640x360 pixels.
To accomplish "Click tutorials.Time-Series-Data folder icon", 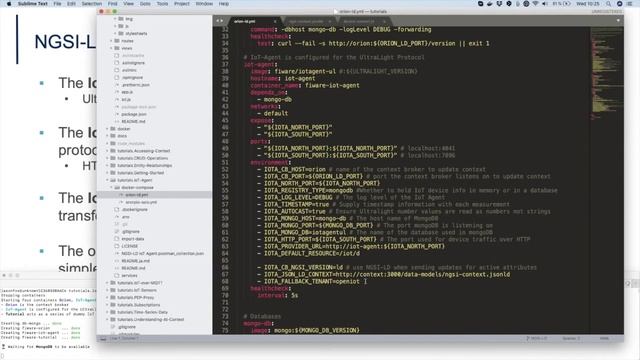I will click(x=113, y=312).
